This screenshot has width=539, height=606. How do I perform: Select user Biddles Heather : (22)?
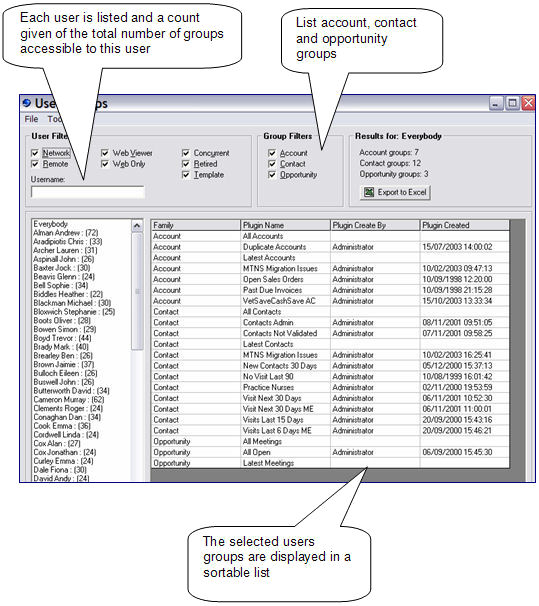tap(68, 294)
